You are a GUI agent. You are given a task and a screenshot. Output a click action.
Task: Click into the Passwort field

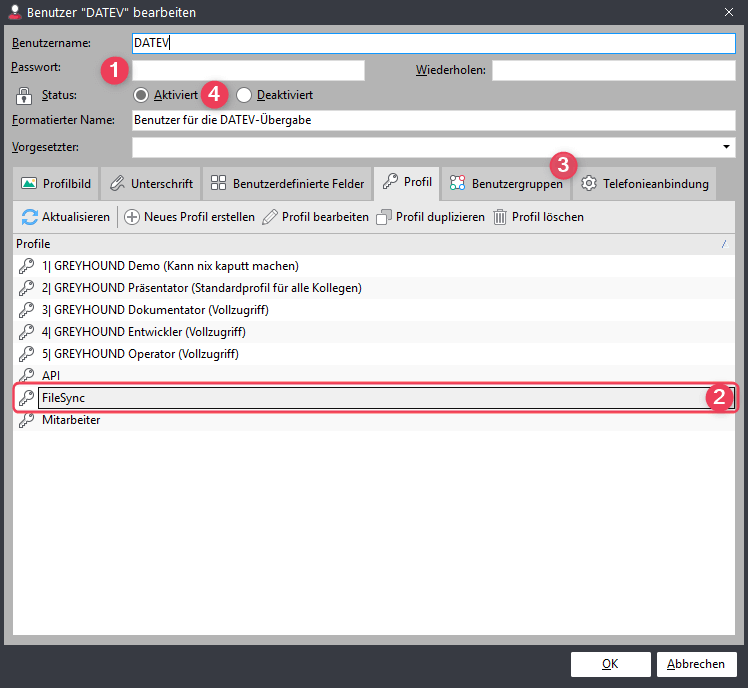click(248, 71)
